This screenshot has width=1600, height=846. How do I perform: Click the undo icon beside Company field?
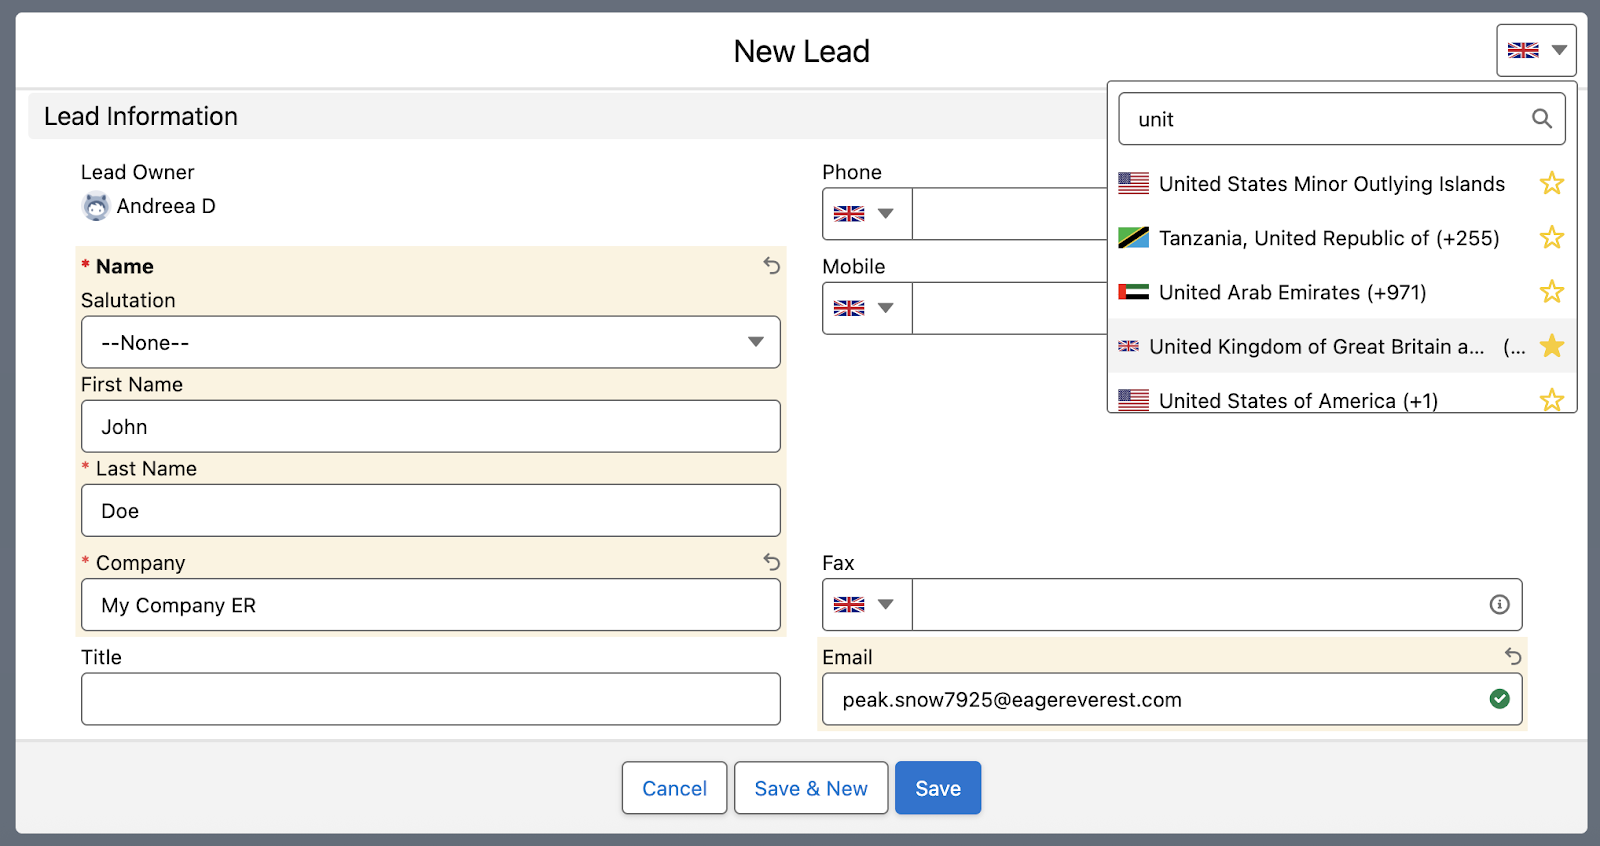click(x=771, y=562)
